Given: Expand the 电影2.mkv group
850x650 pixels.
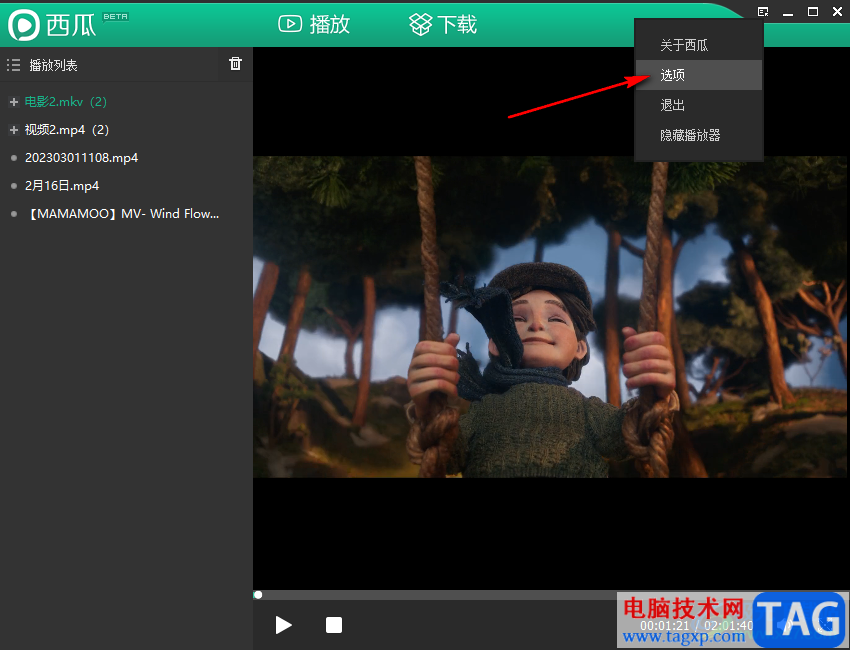Looking at the screenshot, I should click(x=14, y=102).
